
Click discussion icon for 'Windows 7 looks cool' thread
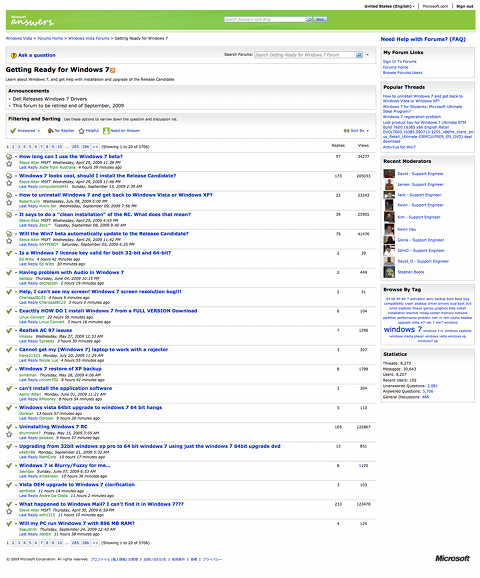tap(9, 176)
